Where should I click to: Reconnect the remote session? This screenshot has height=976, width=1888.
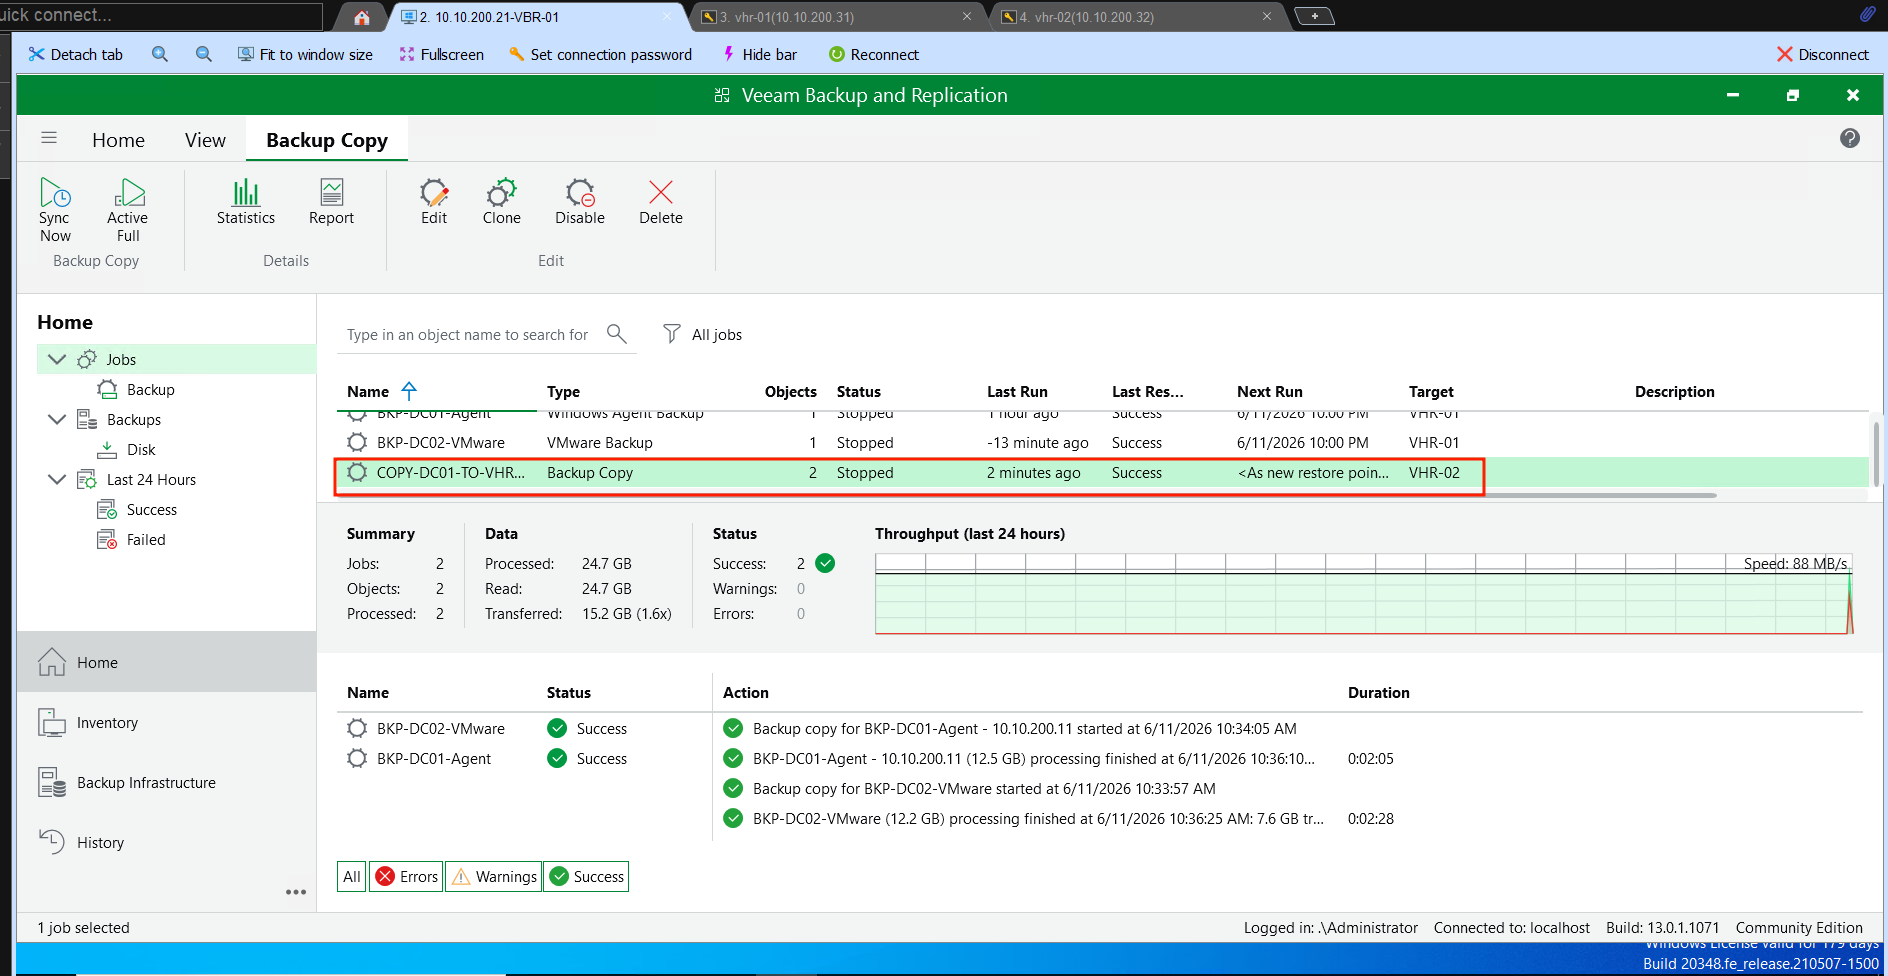pos(874,54)
